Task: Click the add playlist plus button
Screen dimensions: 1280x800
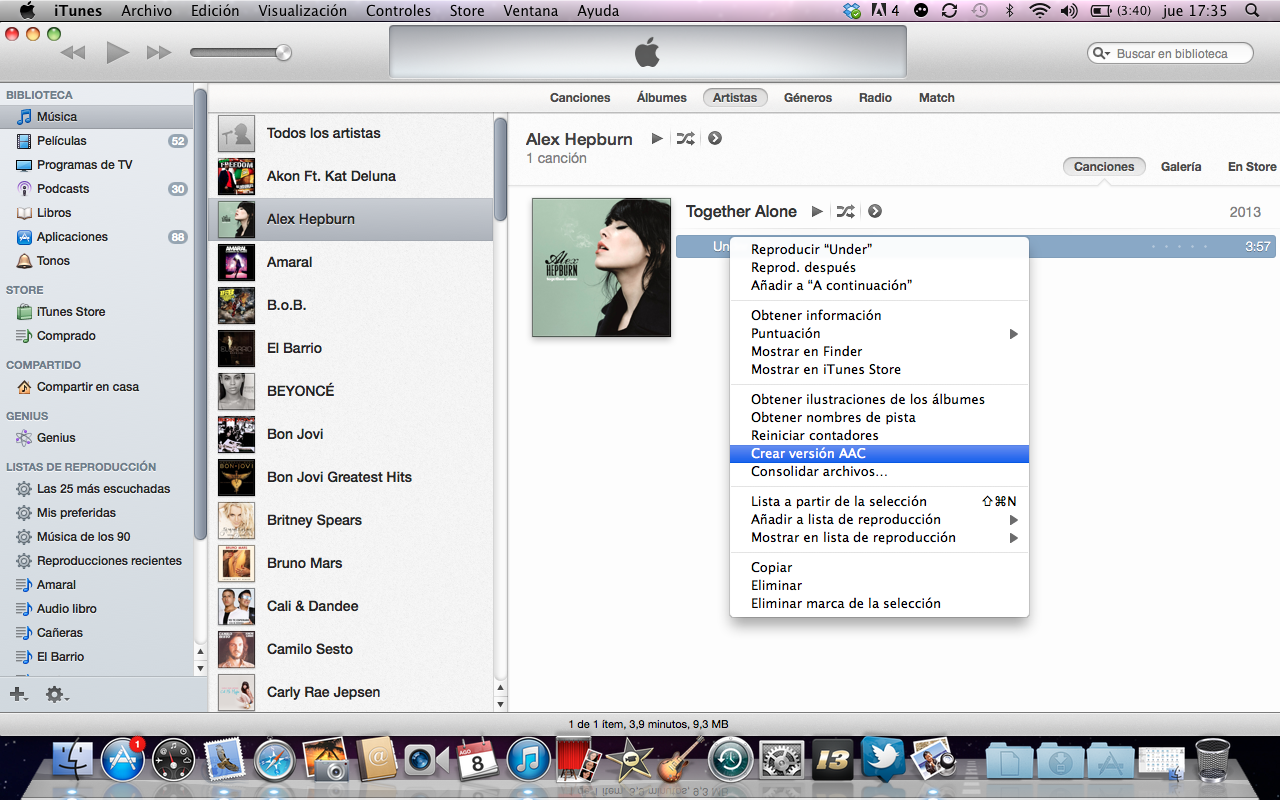Action: tap(18, 694)
